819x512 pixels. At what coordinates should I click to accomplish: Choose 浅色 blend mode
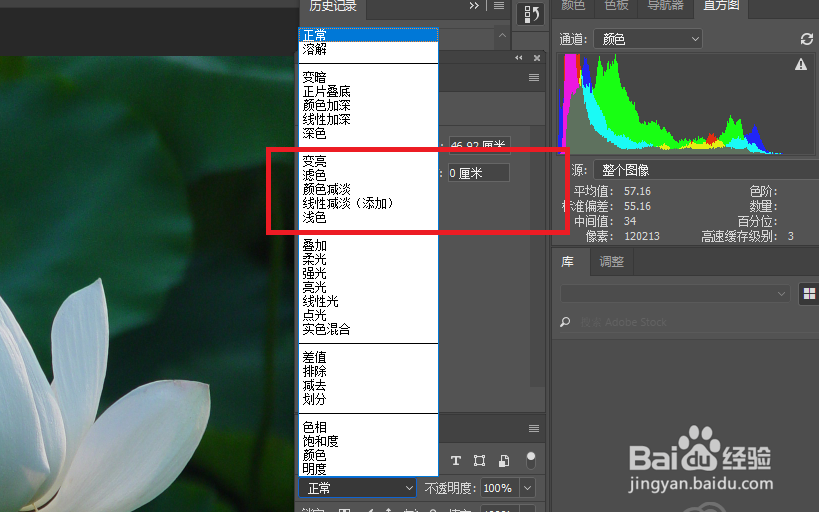pyautogui.click(x=368, y=217)
